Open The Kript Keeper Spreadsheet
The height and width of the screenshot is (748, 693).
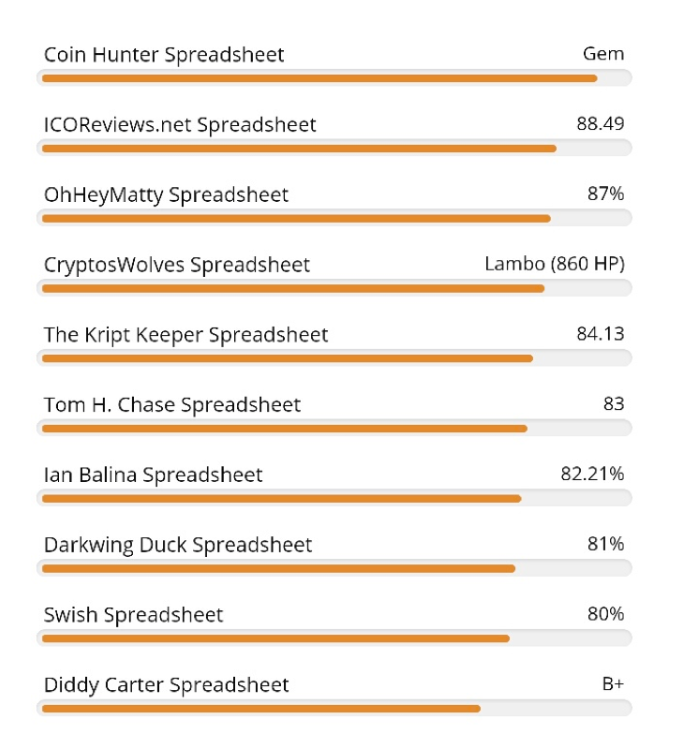coord(186,335)
